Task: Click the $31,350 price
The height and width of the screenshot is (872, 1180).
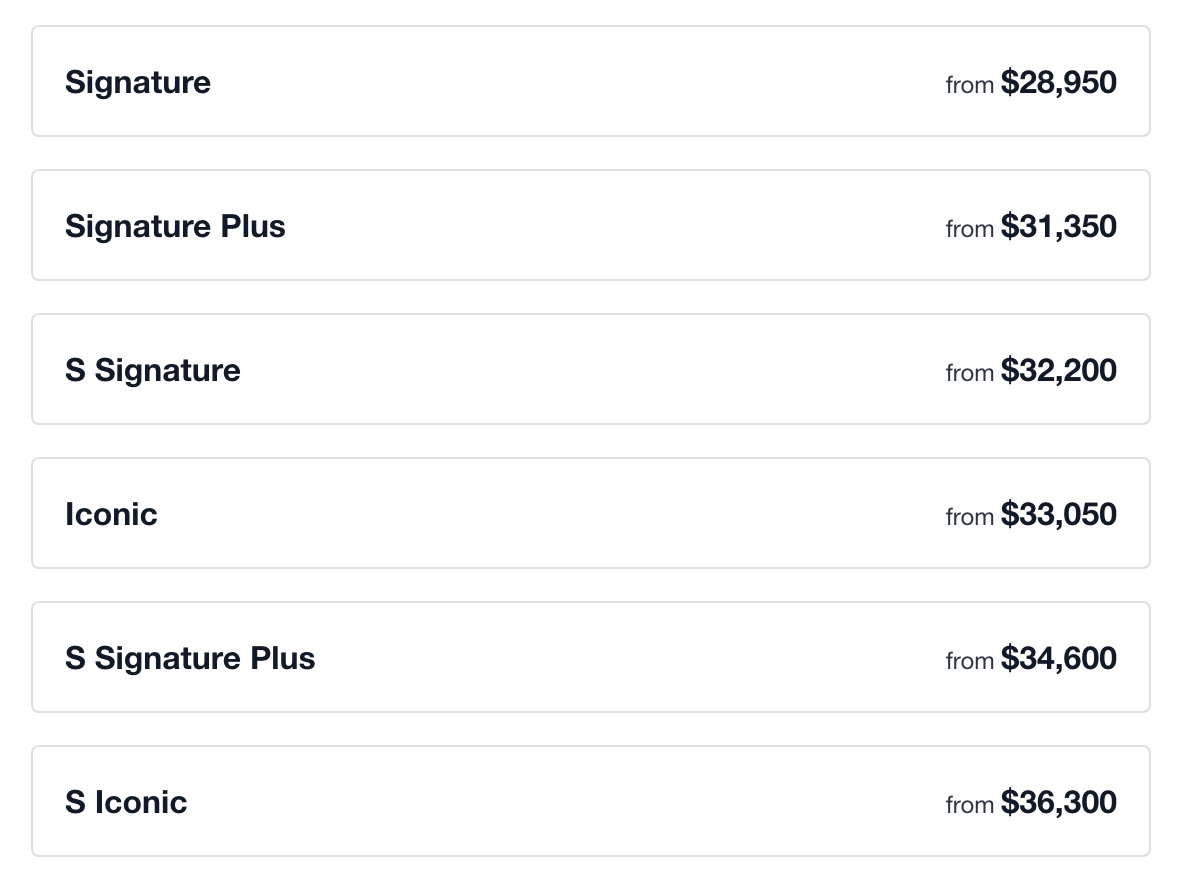Action: tap(1058, 226)
